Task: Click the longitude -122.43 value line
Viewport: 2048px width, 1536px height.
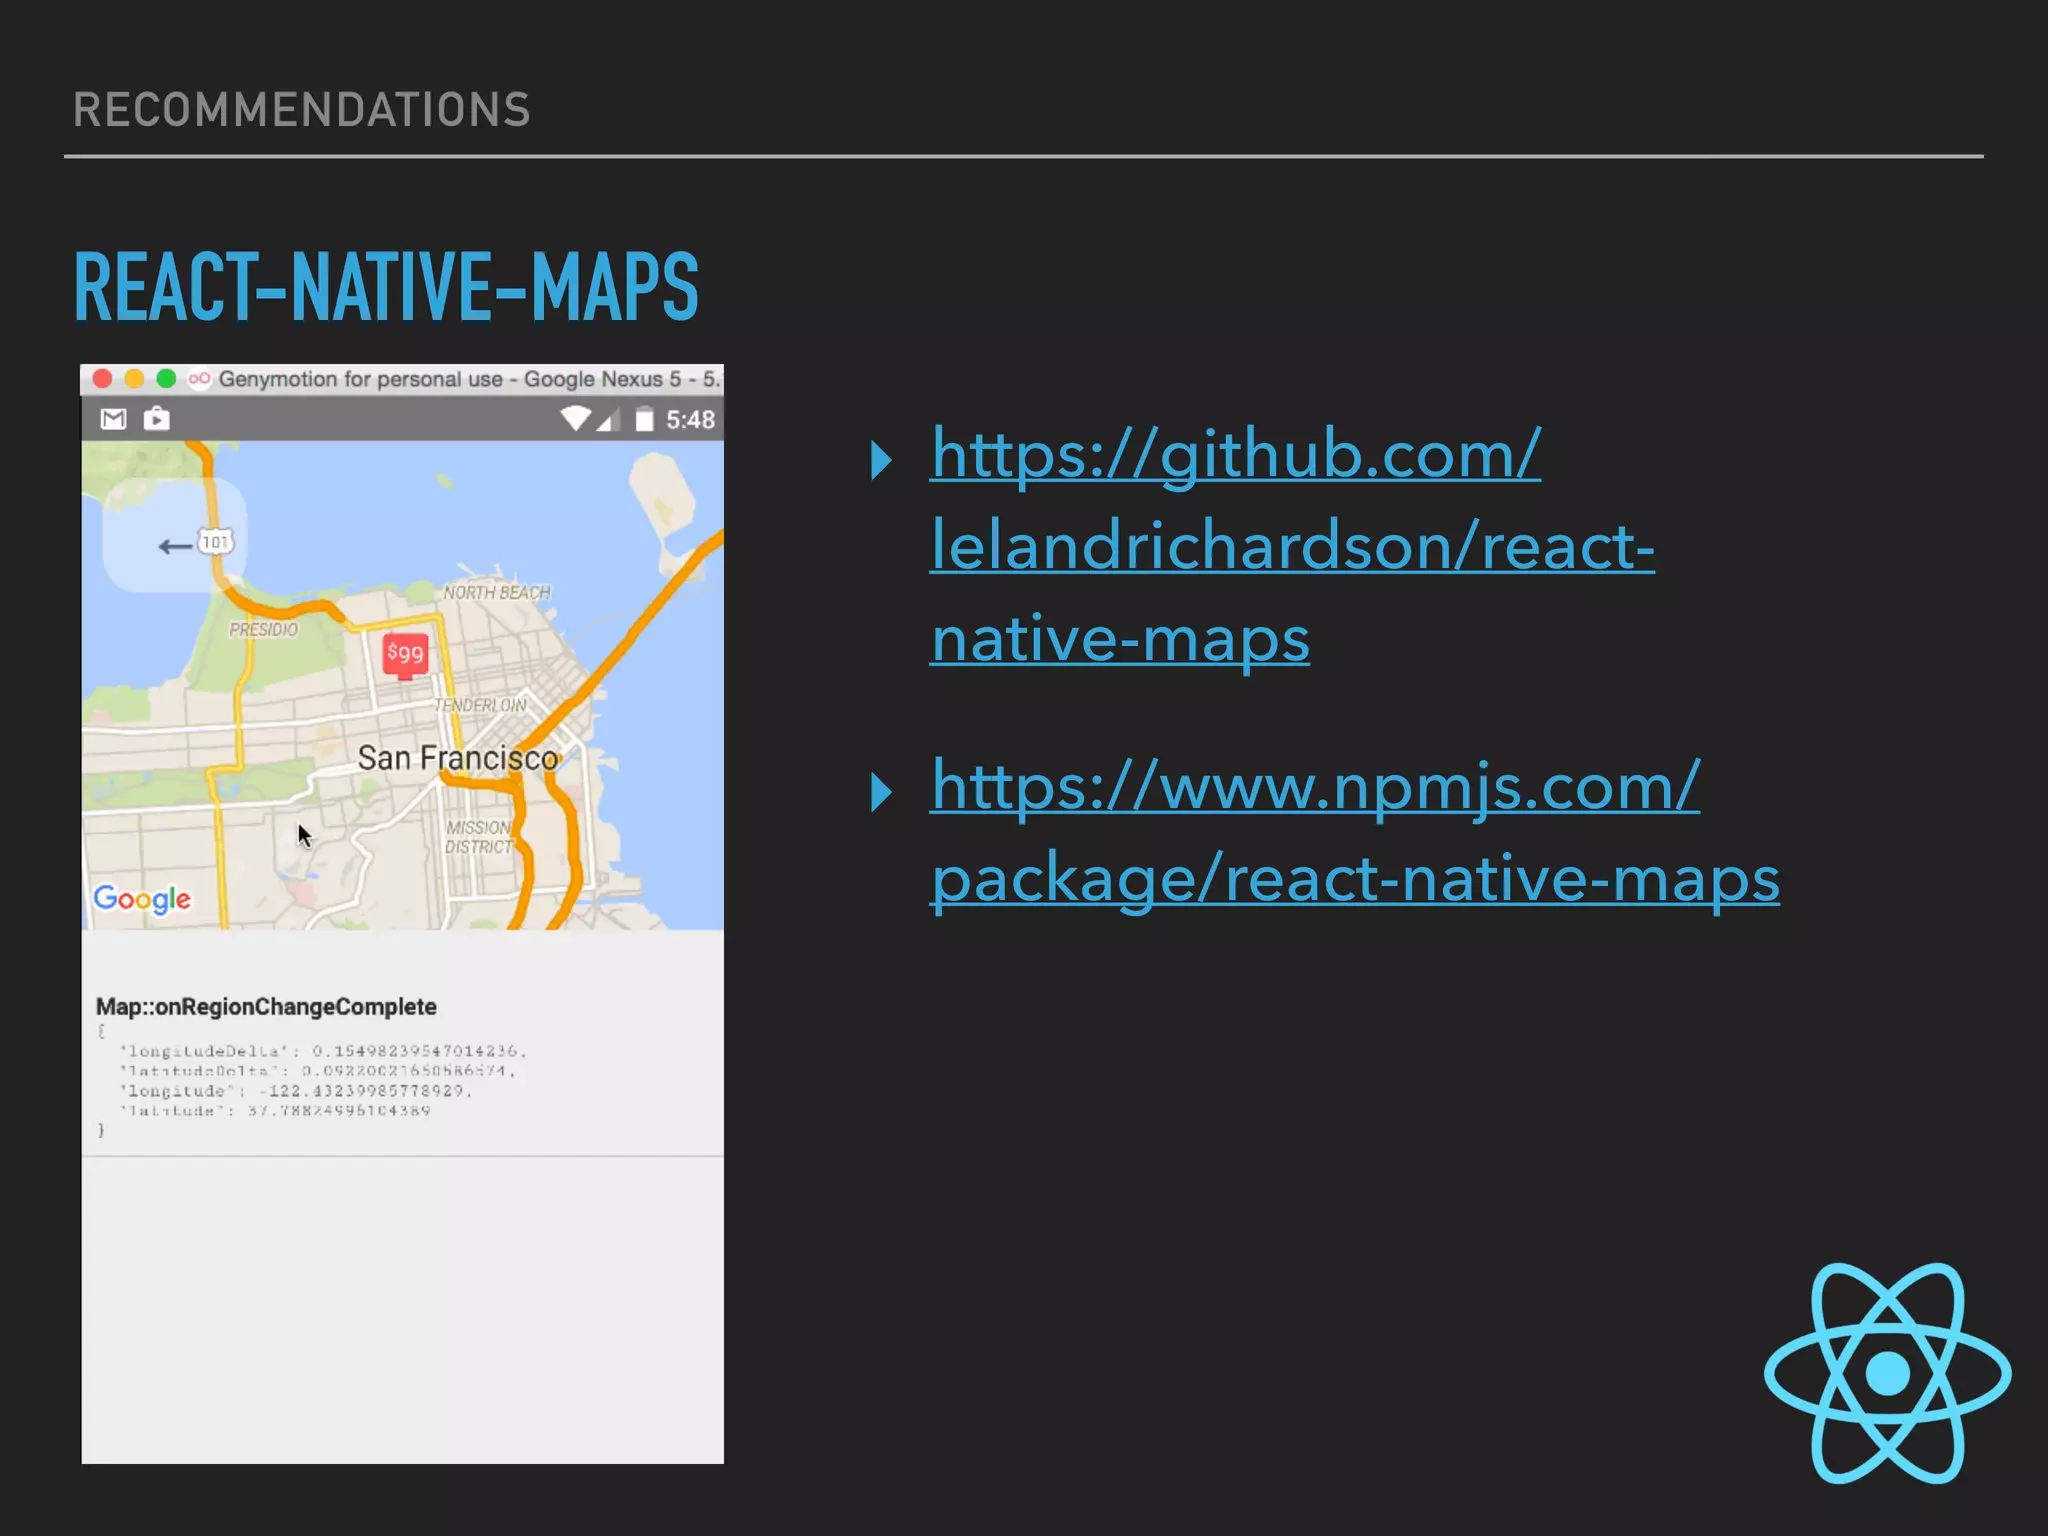Action: pos(295,1091)
